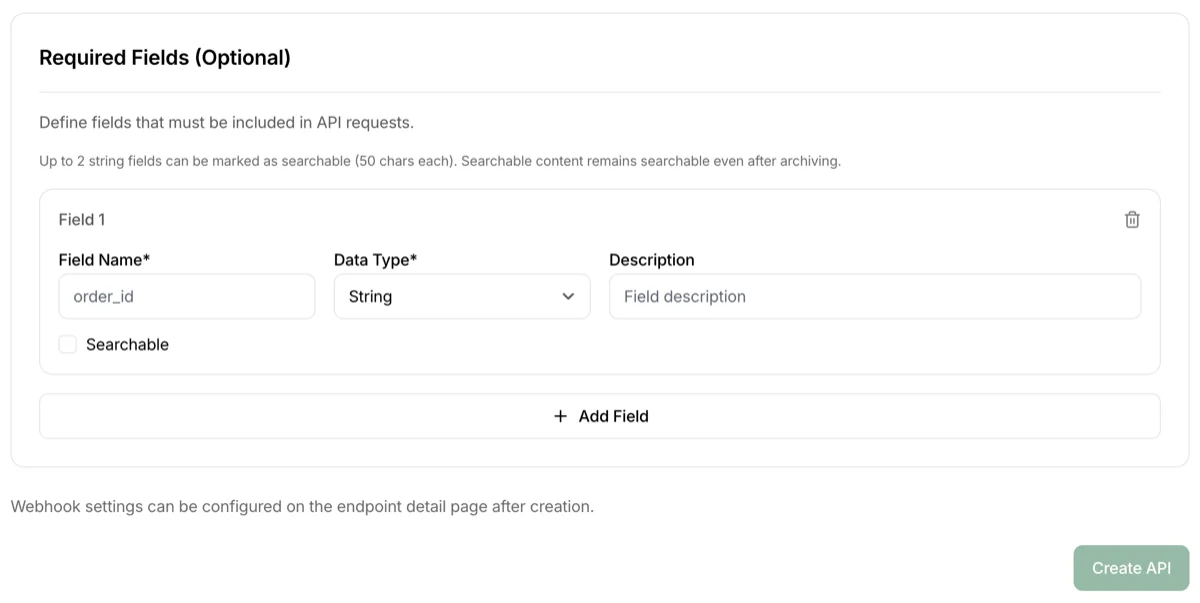Click the Add Field row at the bottom
This screenshot has width=1200, height=603.
click(x=600, y=416)
